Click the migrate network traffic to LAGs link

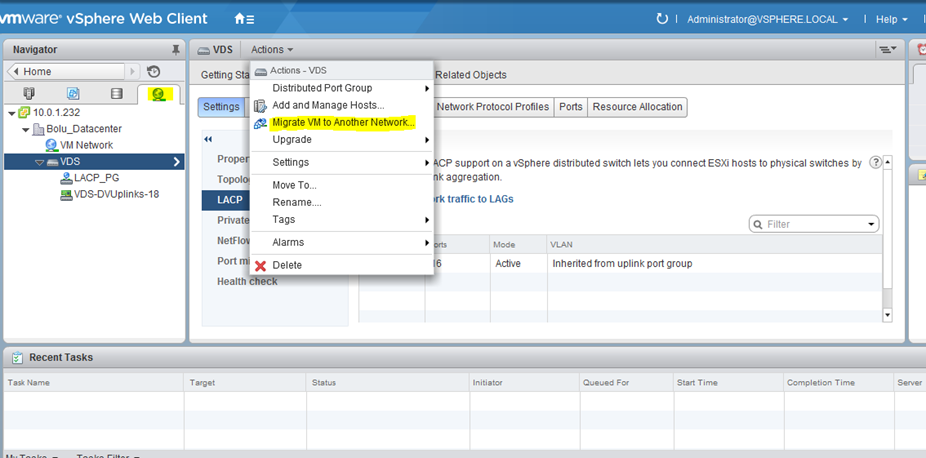(x=473, y=199)
